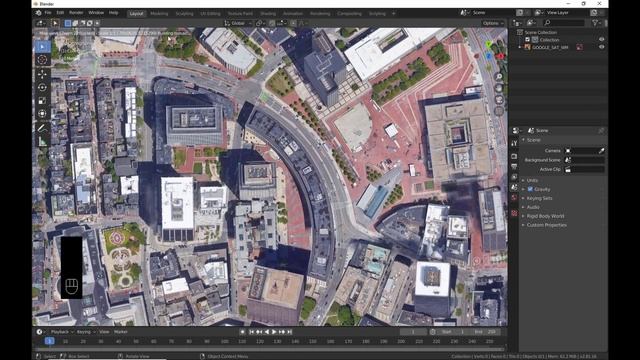Click the green Y axis gizmo ball
The image size is (640, 360).
489,44
